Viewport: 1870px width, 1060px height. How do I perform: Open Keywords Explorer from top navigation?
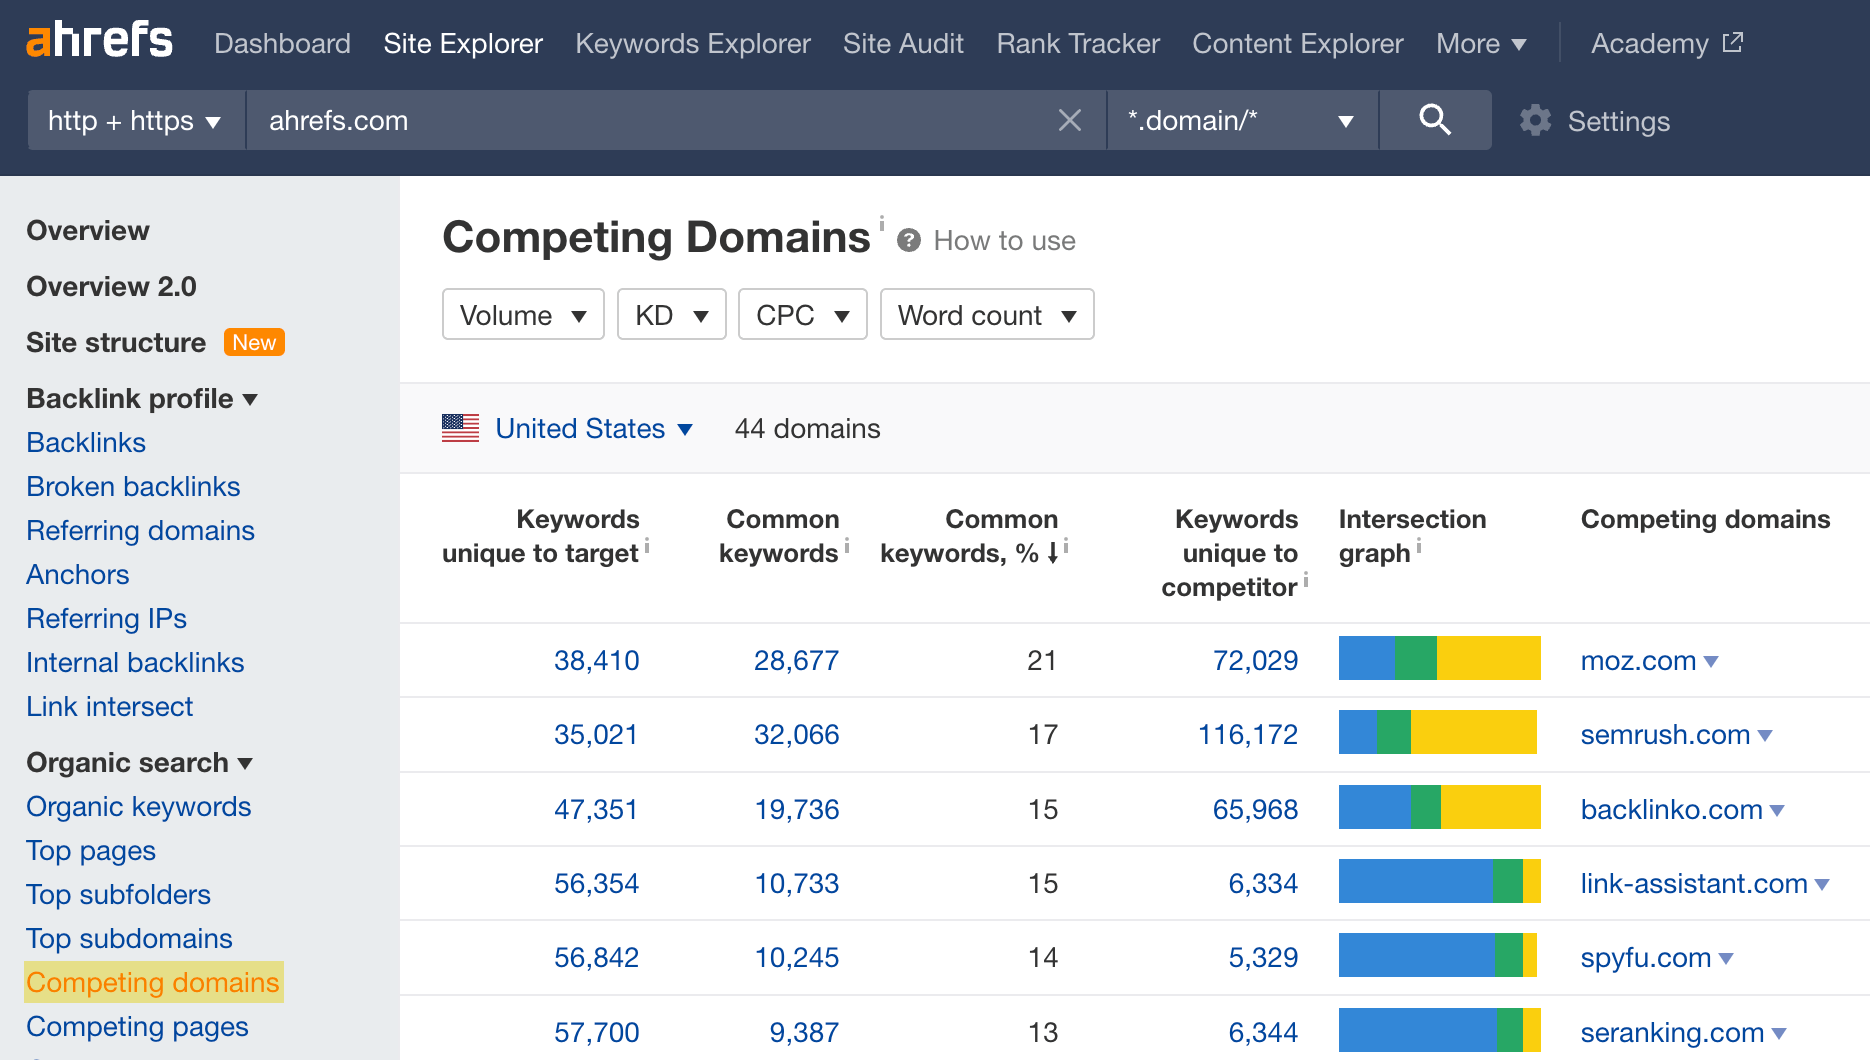point(692,43)
